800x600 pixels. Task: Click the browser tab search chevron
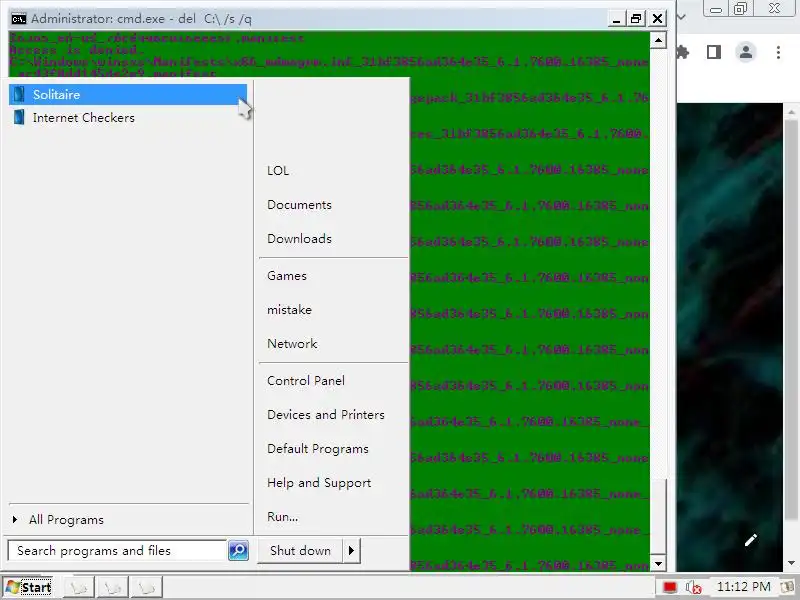coord(681,16)
